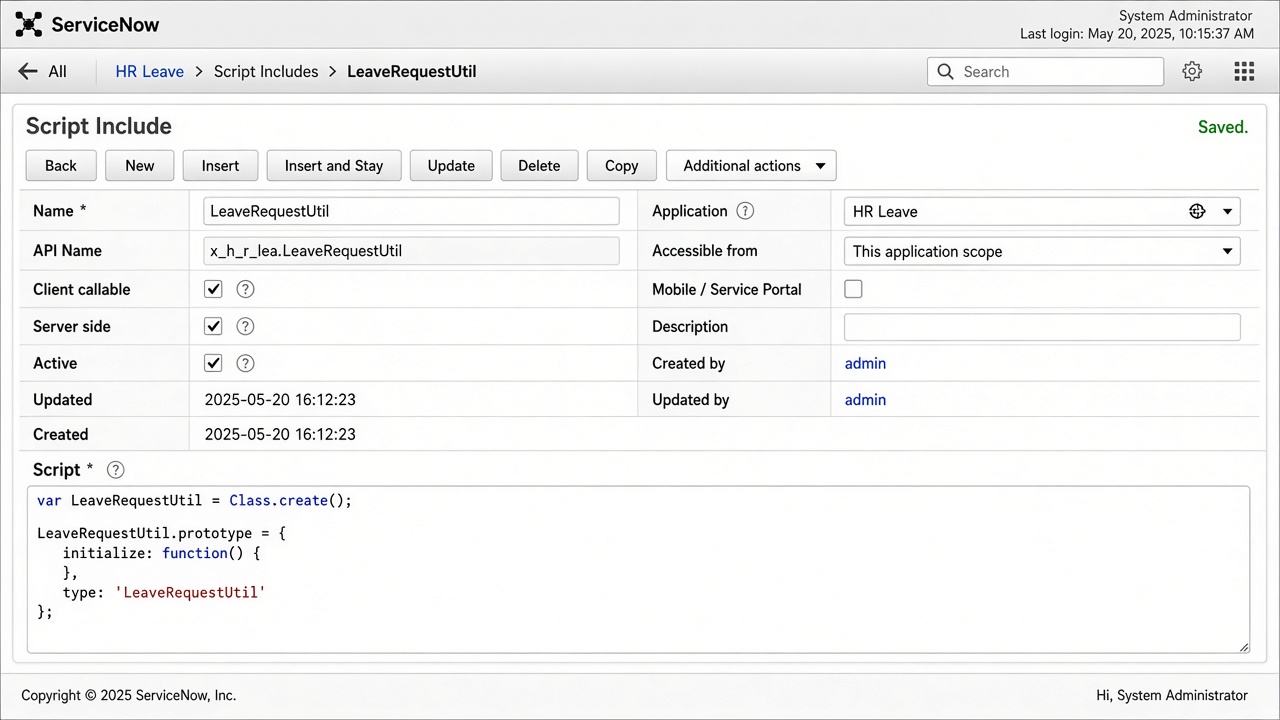Click the Saved. status message
This screenshot has width=1280, height=720.
[x=1223, y=127]
